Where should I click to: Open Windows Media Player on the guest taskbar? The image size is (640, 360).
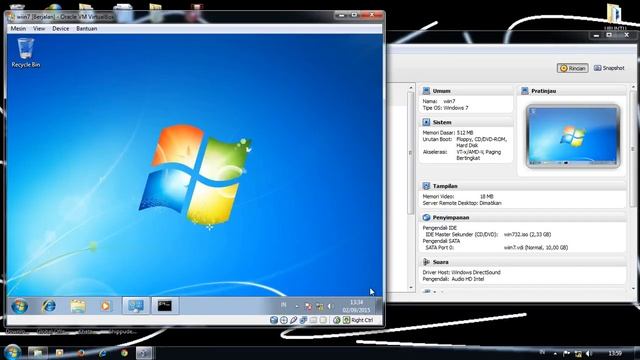[x=106, y=306]
